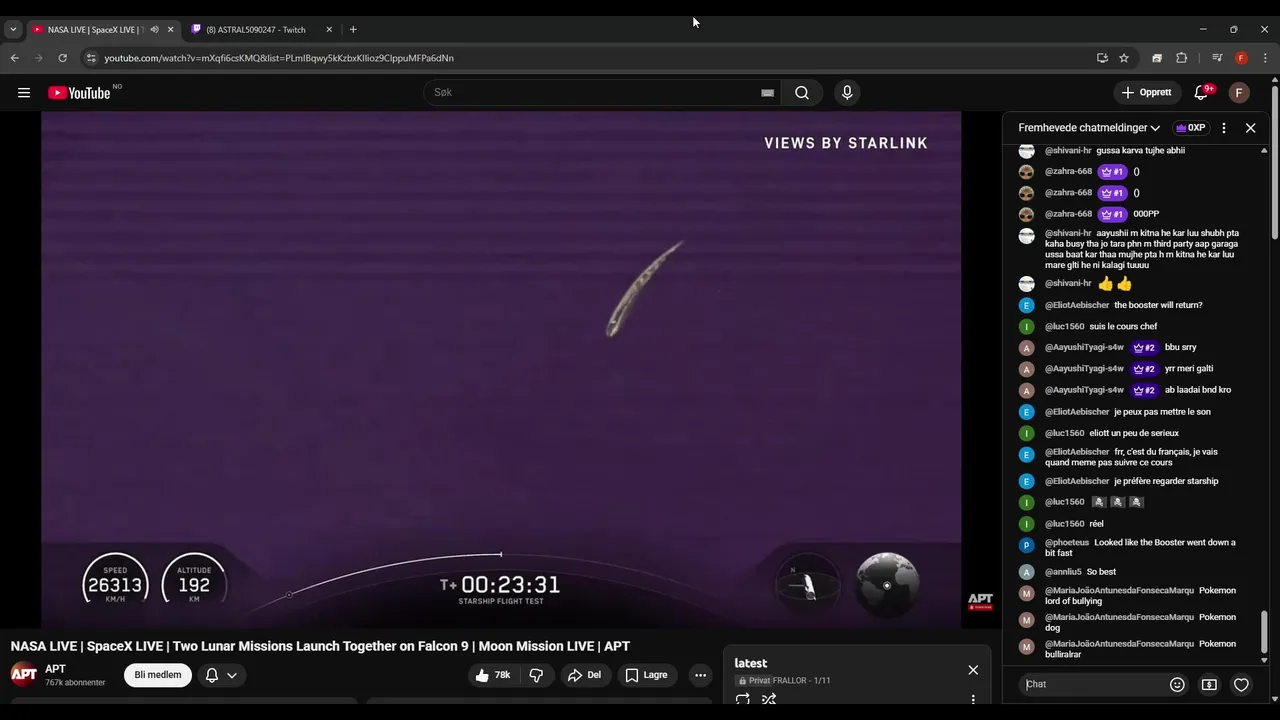Save the video with Lagre button

(x=646, y=675)
